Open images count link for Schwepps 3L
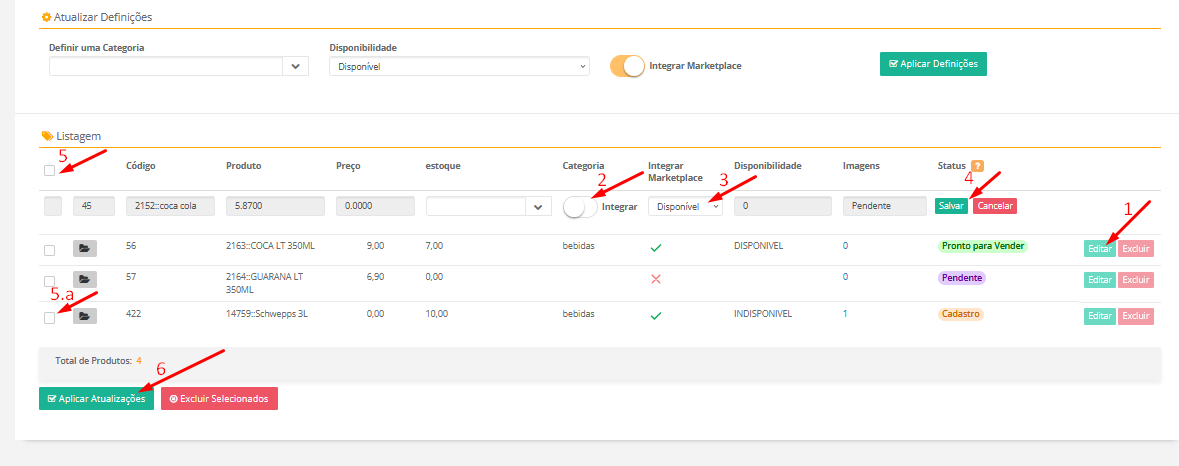Viewport: 1179px width, 466px height. tap(846, 314)
